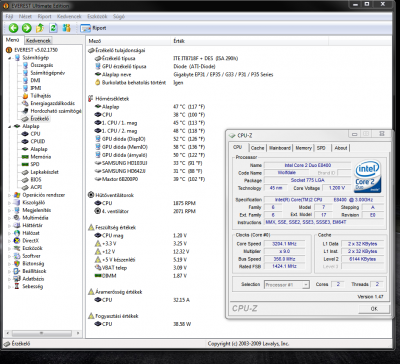Viewport: 400px width, 364px height.
Task: Select the Lapkakészlet tree icon
Action: (25, 172)
